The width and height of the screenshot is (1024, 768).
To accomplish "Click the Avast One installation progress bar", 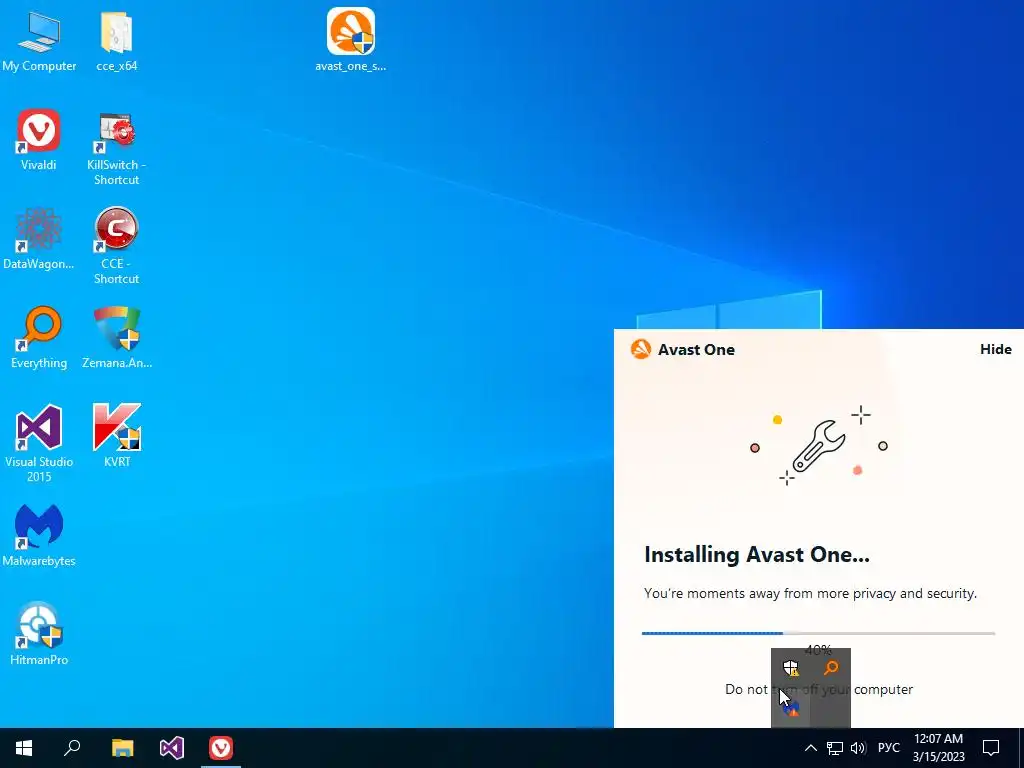I will [x=818, y=633].
